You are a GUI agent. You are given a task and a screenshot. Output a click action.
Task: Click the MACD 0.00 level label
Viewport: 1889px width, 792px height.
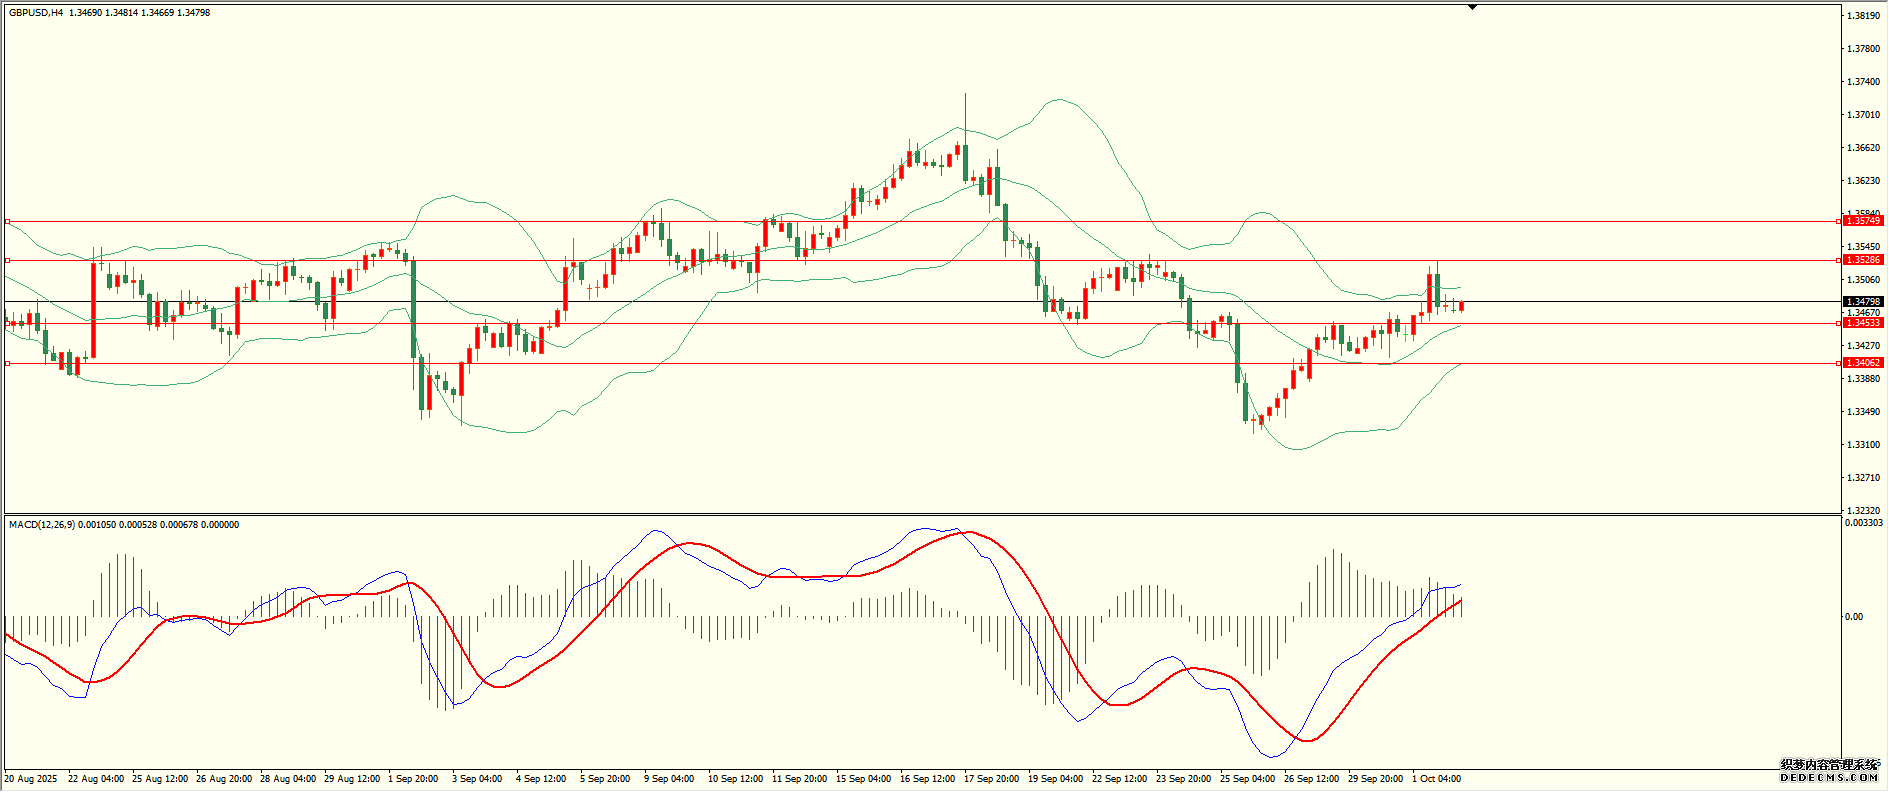1853,617
